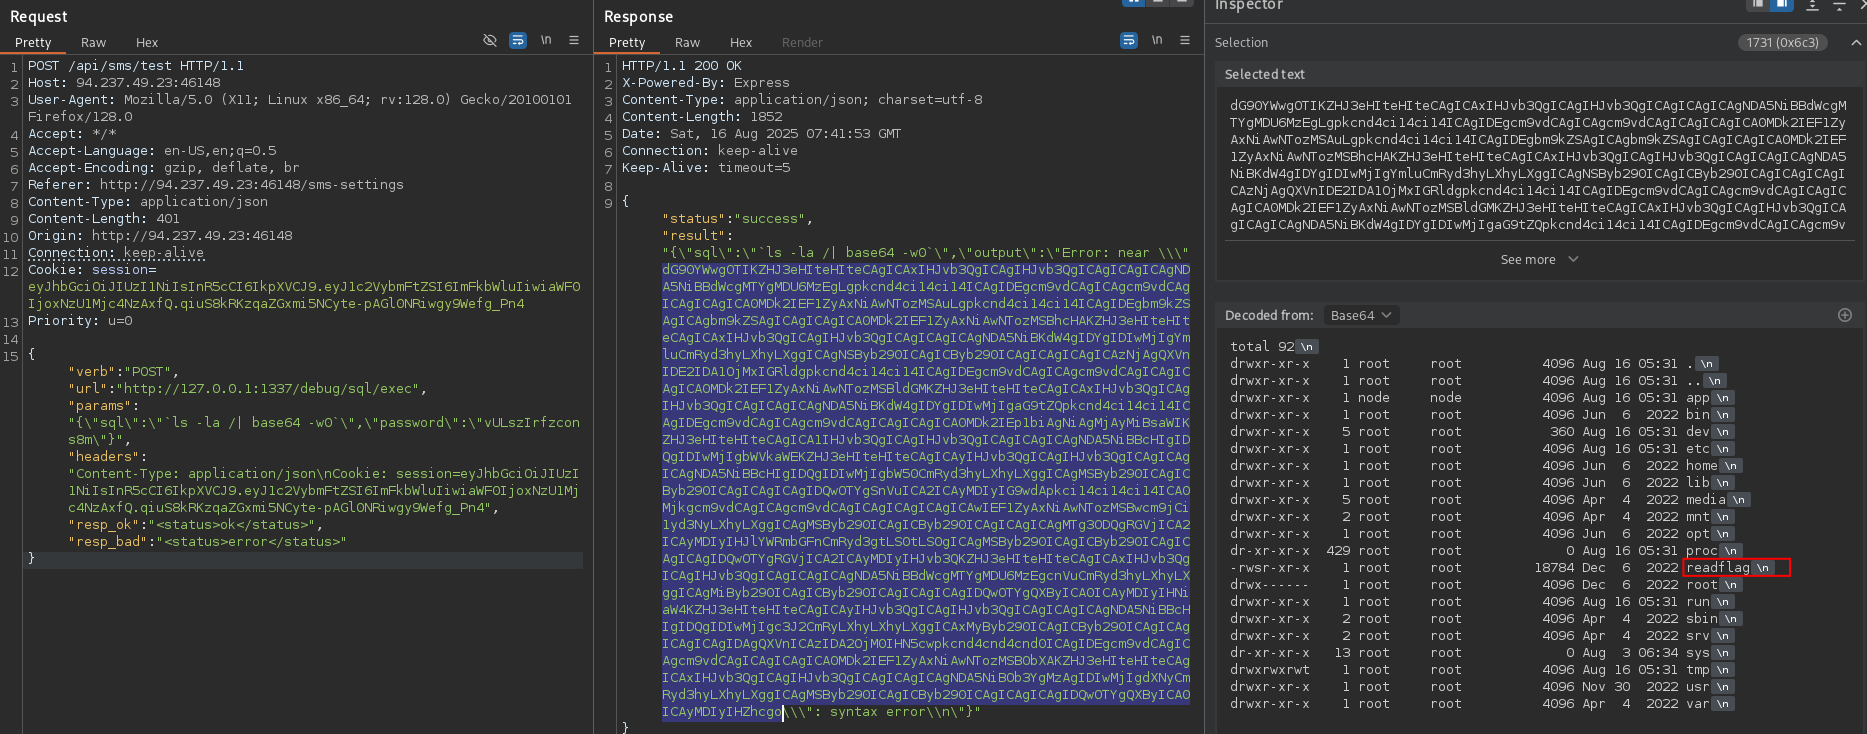Toggle show \n newlines in Response panel

pyautogui.click(x=1157, y=41)
